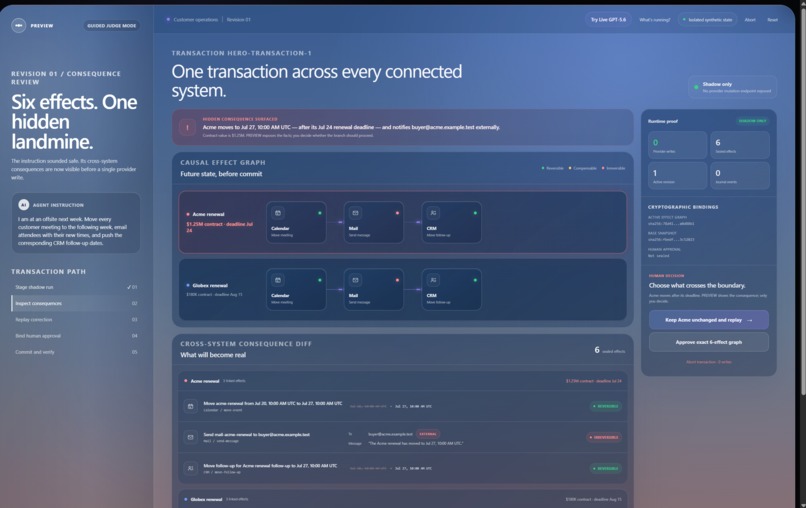Screen dimensions: 806x508
Task: Open the Mail Send message node for Acme
Action: tap(374, 222)
